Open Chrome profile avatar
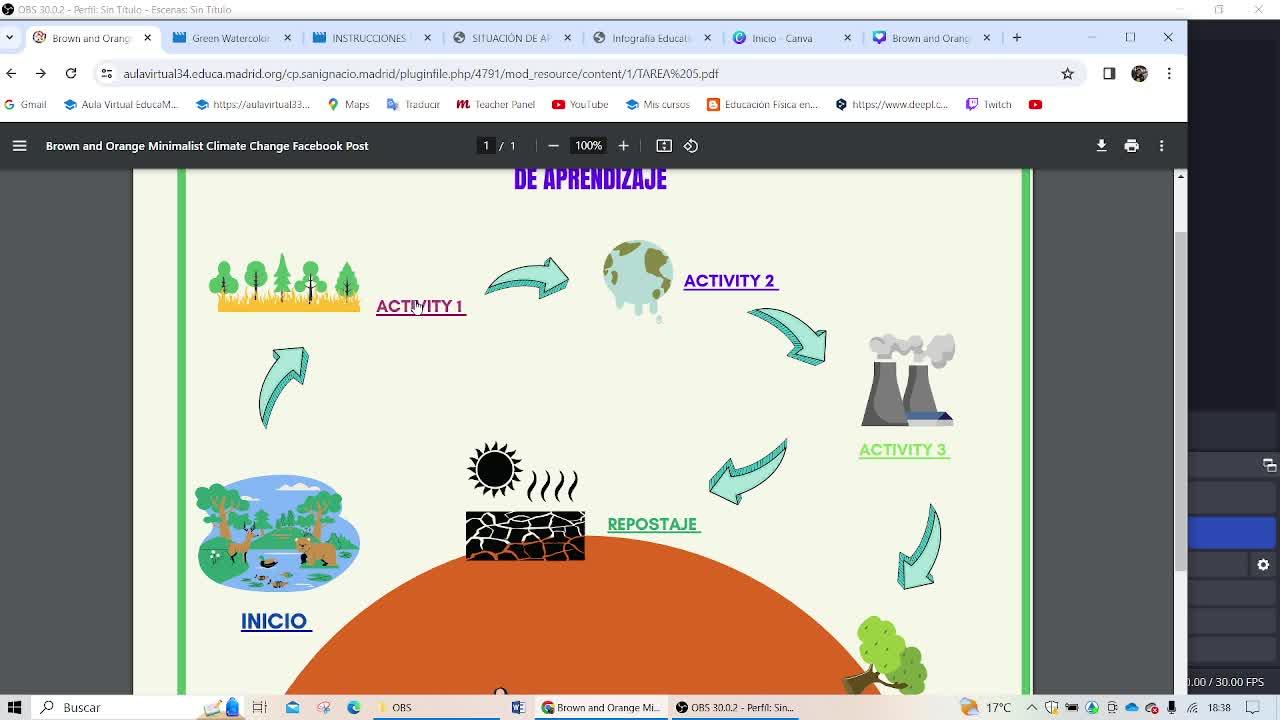This screenshot has width=1280, height=720. tap(1139, 73)
